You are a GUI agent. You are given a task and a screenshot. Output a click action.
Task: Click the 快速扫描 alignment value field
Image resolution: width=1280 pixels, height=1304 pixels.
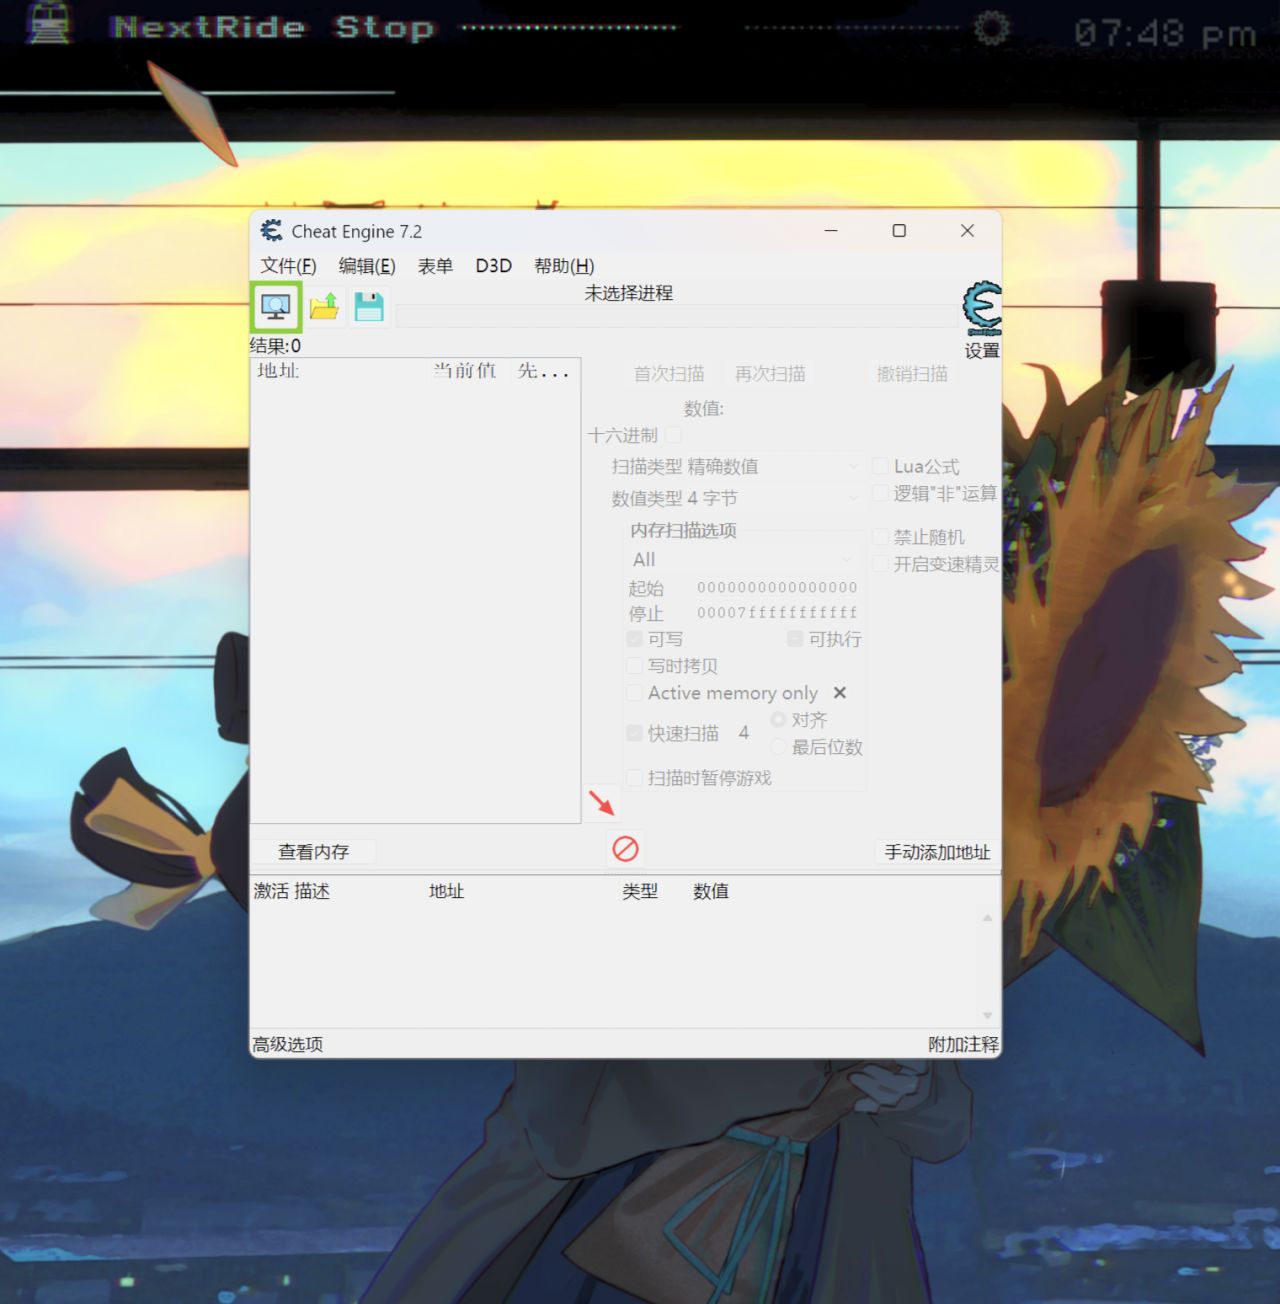tap(744, 733)
